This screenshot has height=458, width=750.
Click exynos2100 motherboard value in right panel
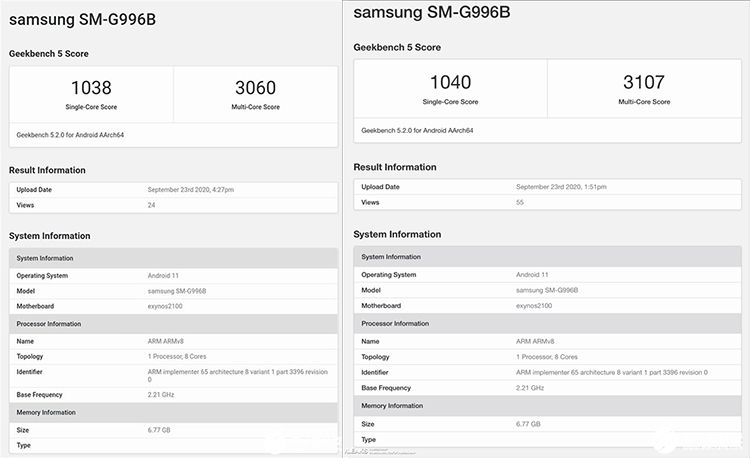[x=534, y=306]
